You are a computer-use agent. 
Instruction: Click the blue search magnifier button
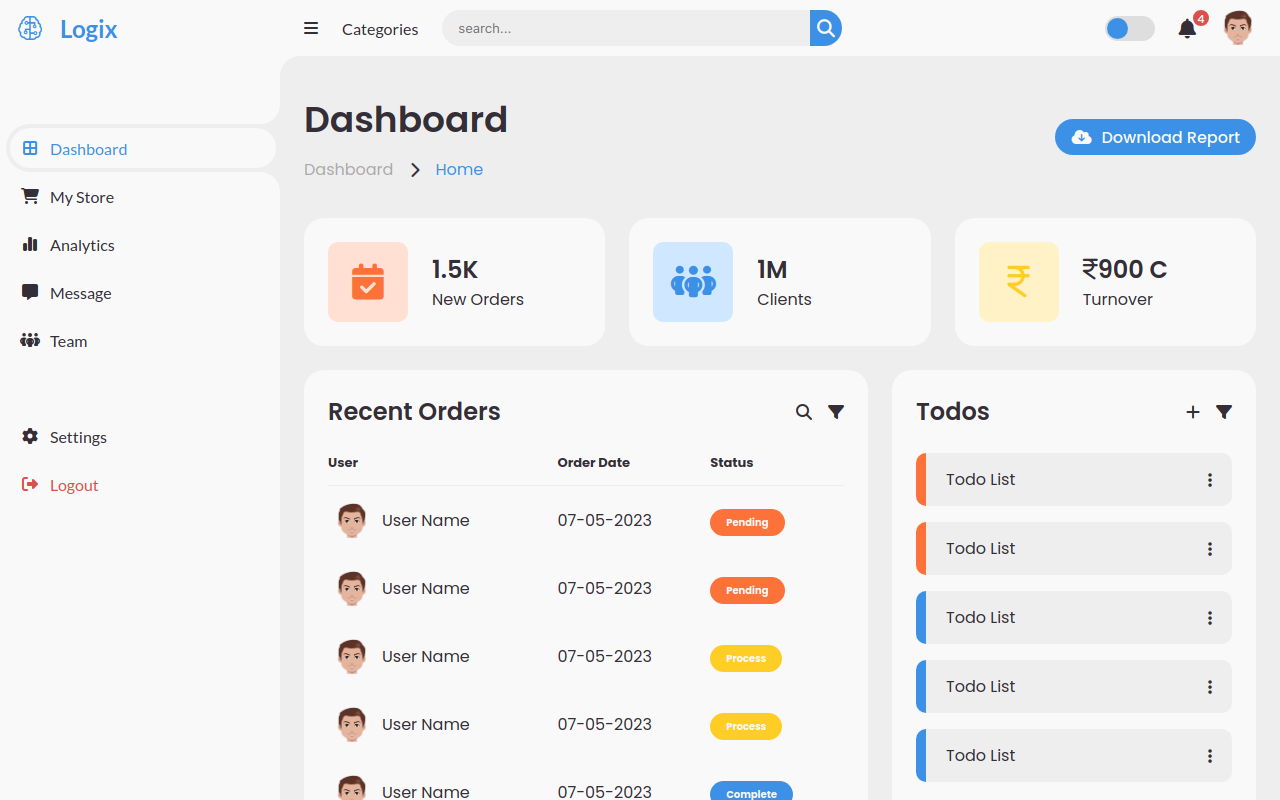point(825,28)
